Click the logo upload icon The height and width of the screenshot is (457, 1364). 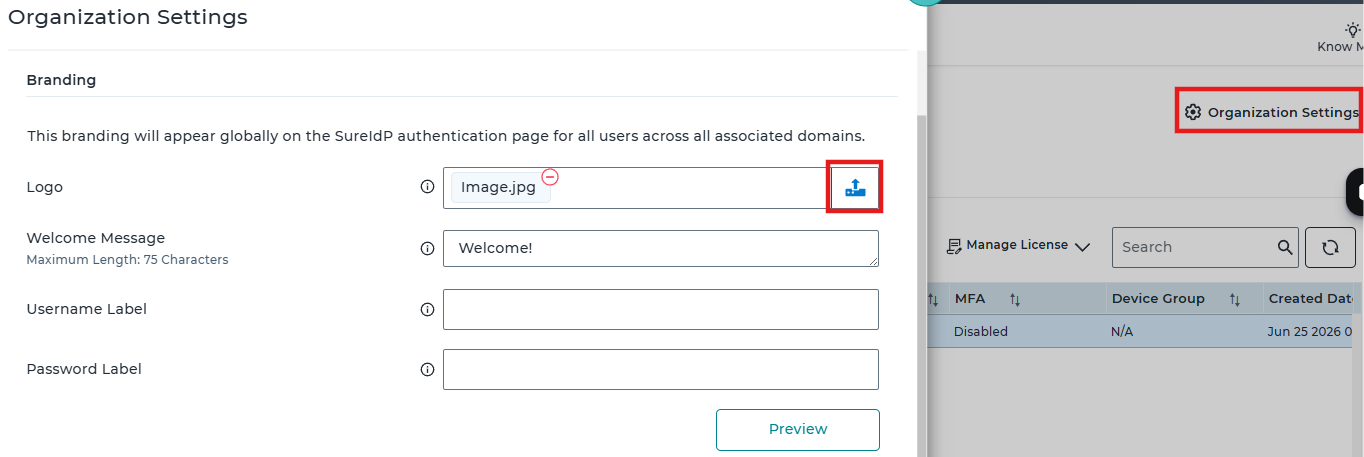(x=855, y=187)
